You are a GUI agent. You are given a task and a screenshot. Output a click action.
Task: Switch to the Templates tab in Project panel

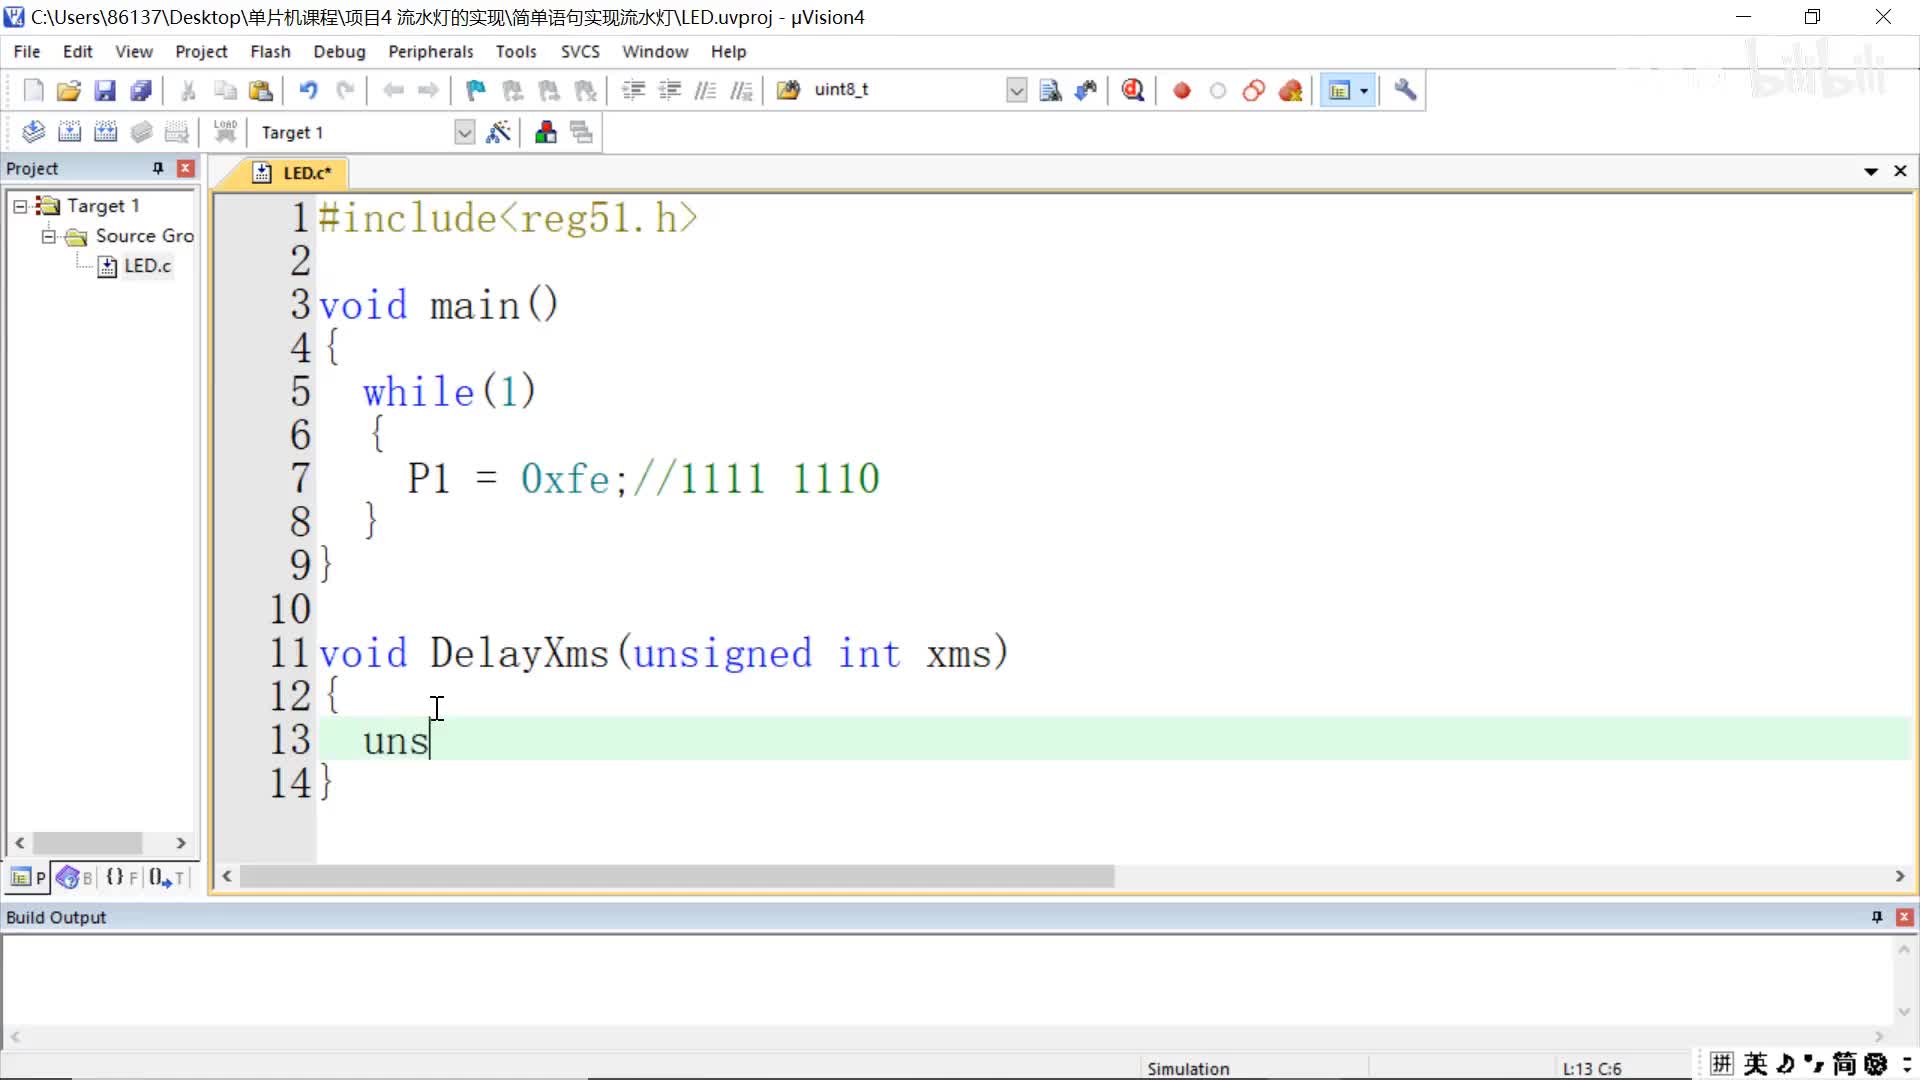click(167, 878)
